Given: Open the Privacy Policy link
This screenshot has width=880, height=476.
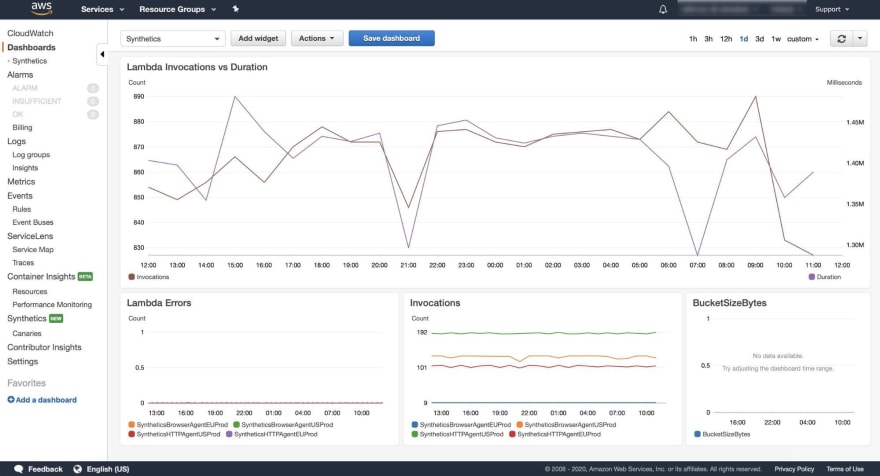Looking at the screenshot, I should point(794,469).
